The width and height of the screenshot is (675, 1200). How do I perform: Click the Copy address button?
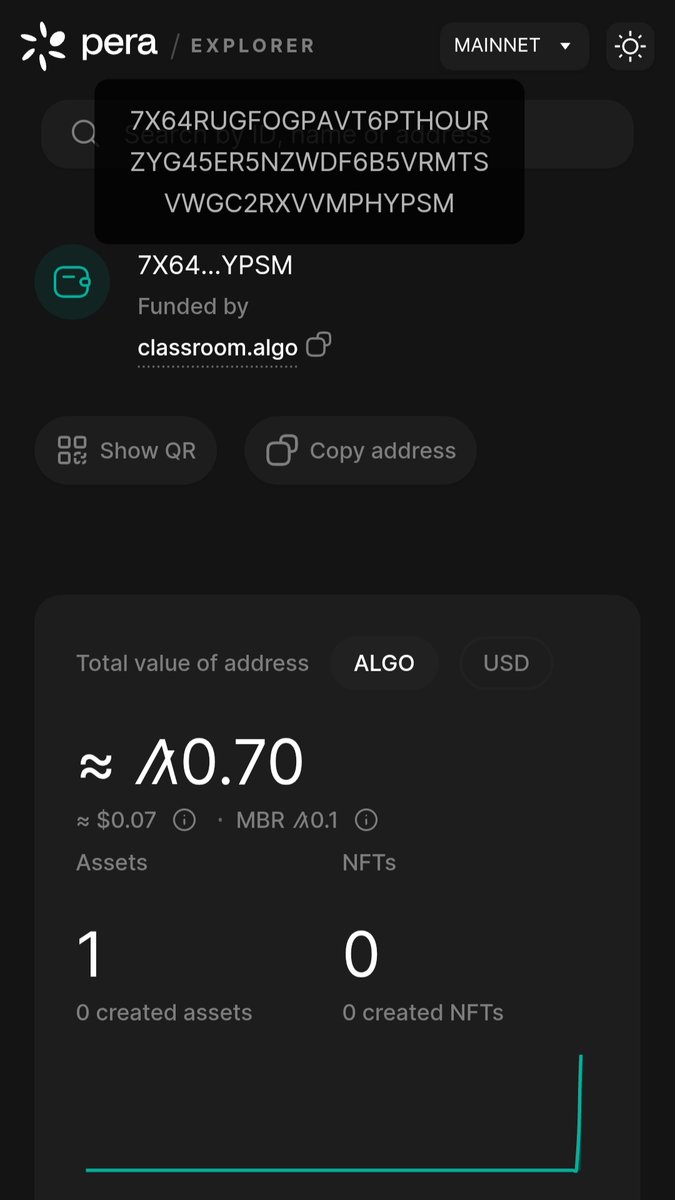pos(360,451)
